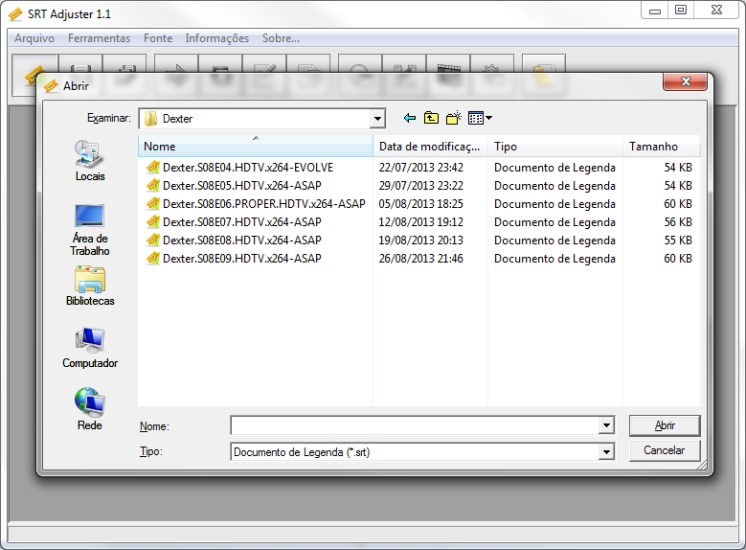Select Dexter.S08E09.HDTV.x264-ASAP file name
746x550 pixels.
[x=242, y=258]
